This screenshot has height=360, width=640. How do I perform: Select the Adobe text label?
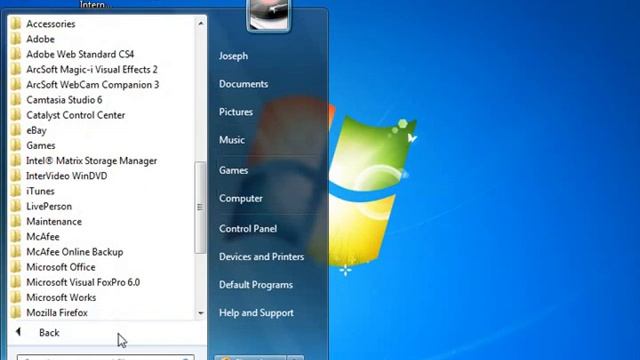pos(40,39)
